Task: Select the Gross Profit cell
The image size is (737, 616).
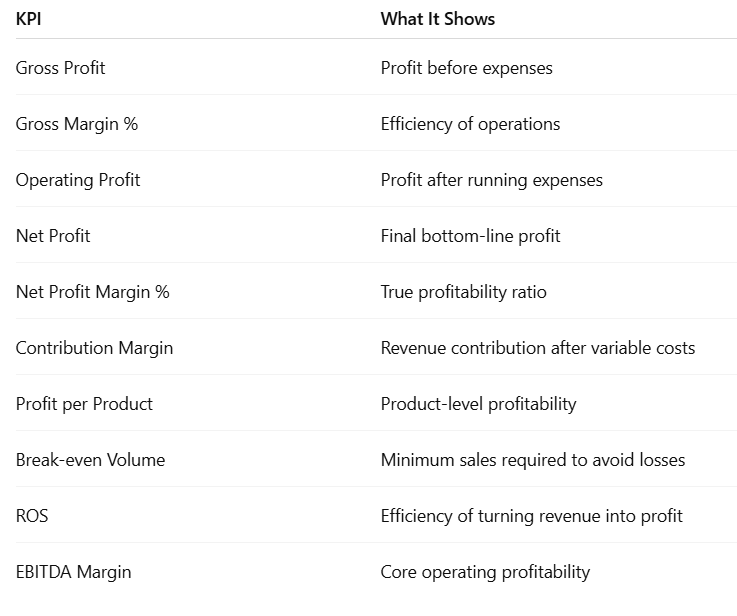Action: point(60,68)
